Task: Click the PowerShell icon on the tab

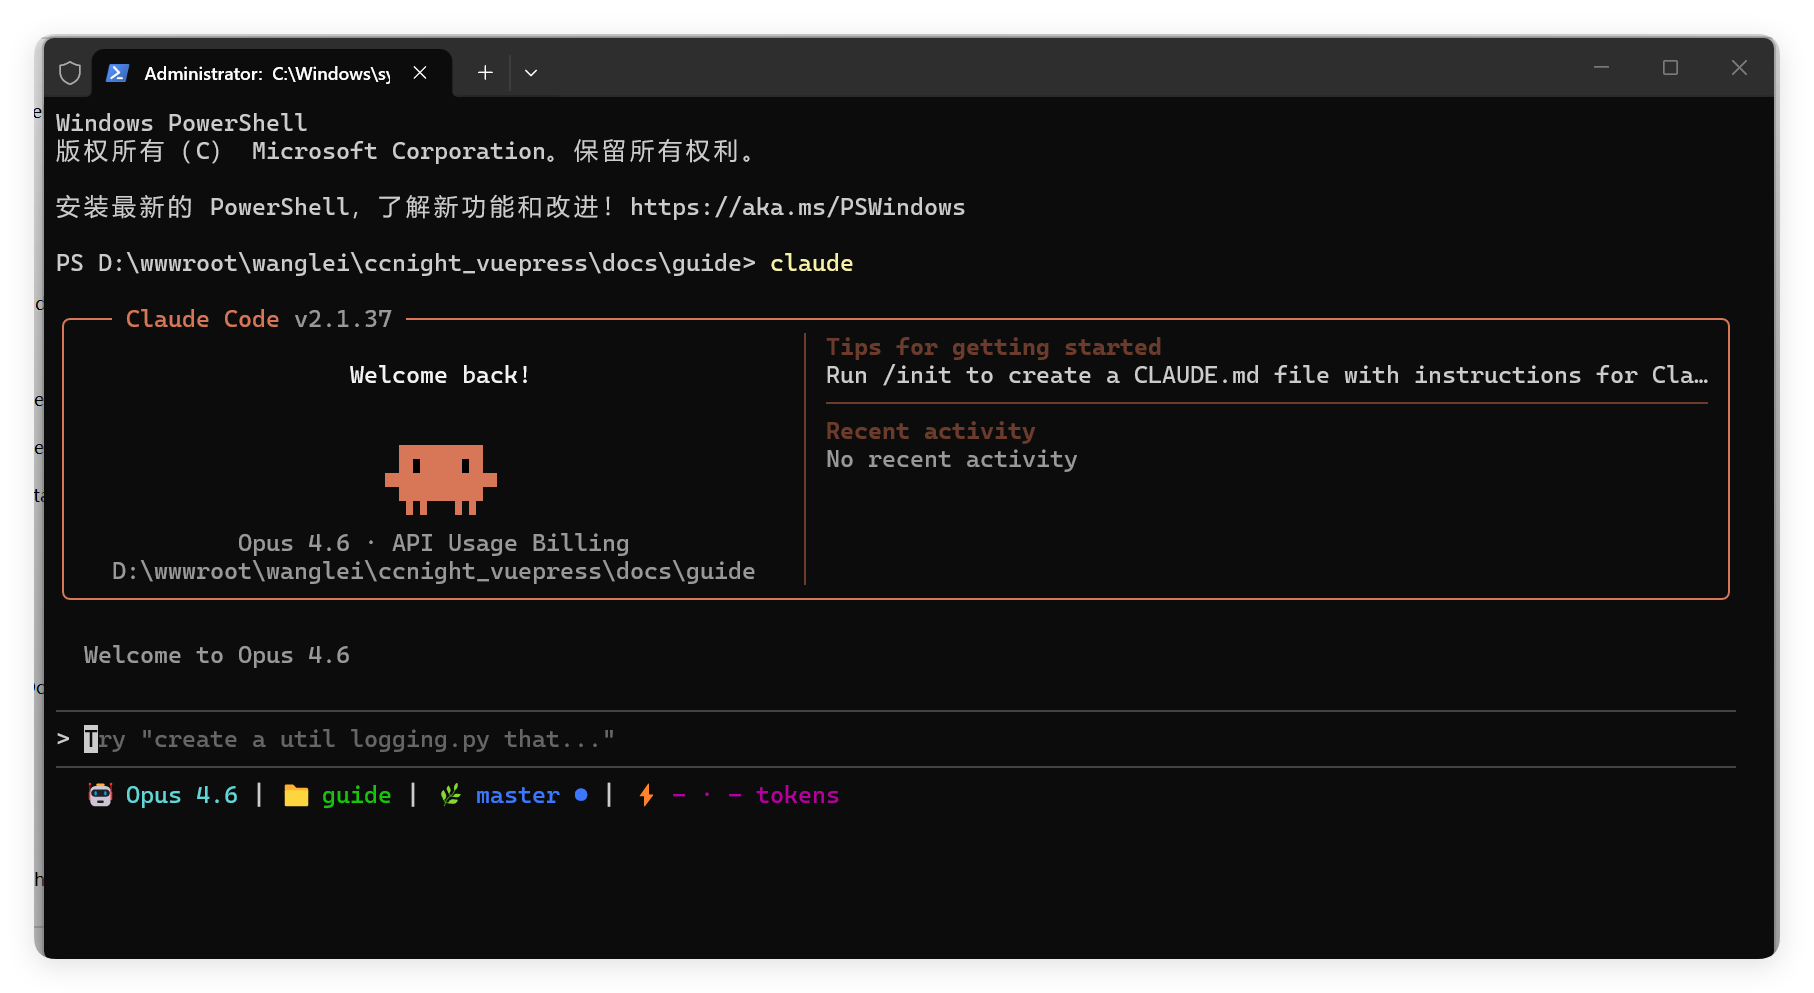Action: coord(117,73)
